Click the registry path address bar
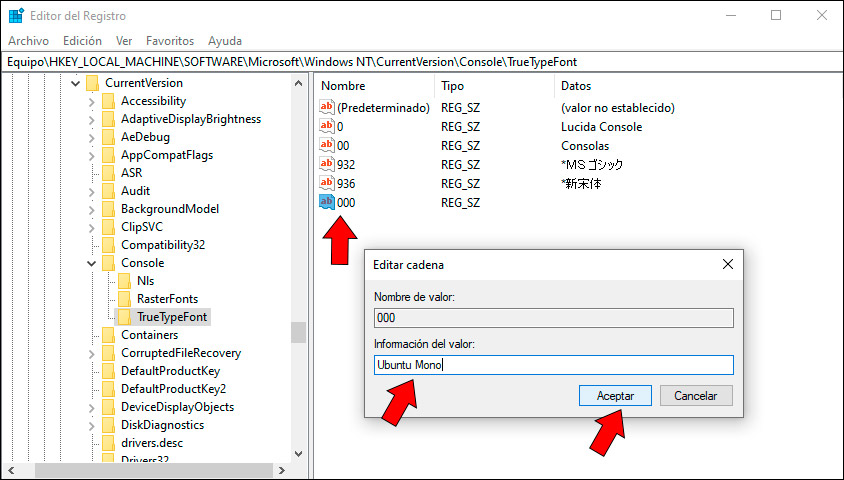The width and height of the screenshot is (844, 480). (422, 62)
